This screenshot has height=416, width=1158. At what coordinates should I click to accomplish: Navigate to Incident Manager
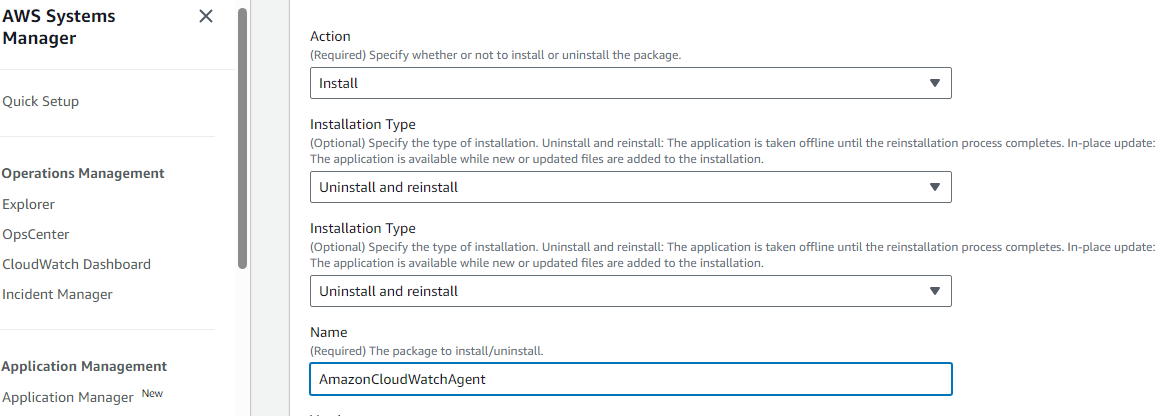point(58,294)
